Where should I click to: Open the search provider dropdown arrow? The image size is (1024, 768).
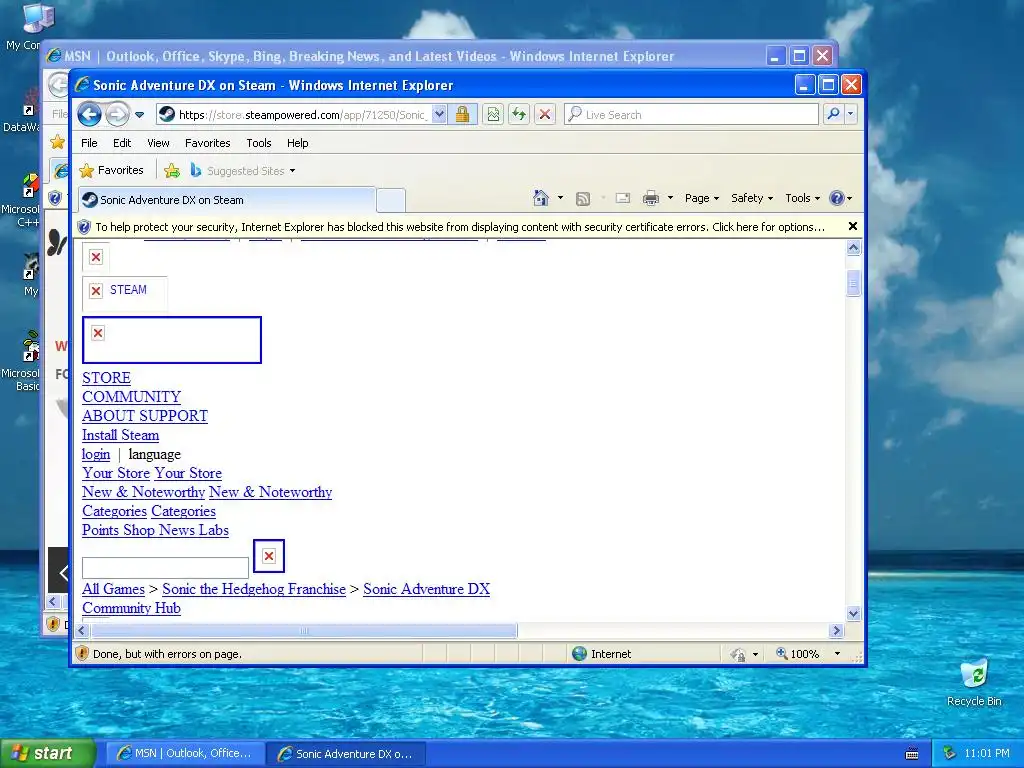850,114
